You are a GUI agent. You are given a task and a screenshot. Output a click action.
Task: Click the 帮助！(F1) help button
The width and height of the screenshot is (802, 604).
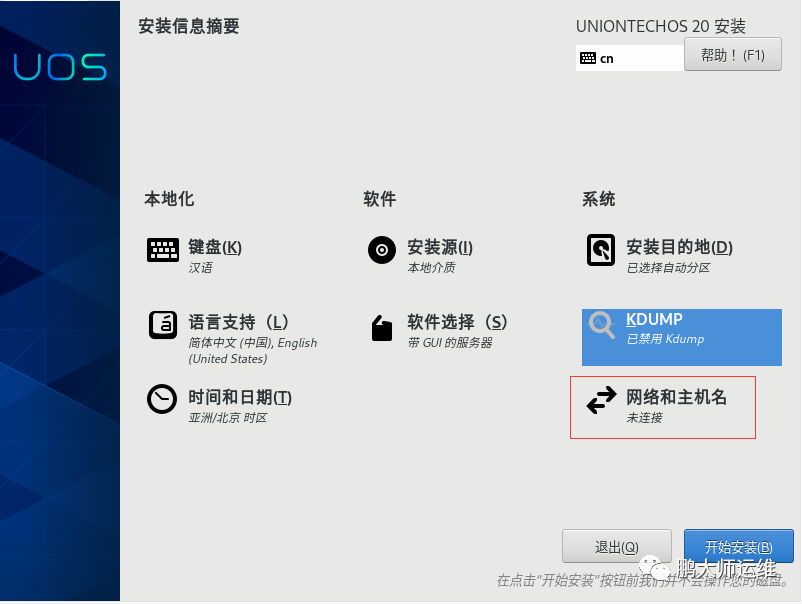732,54
